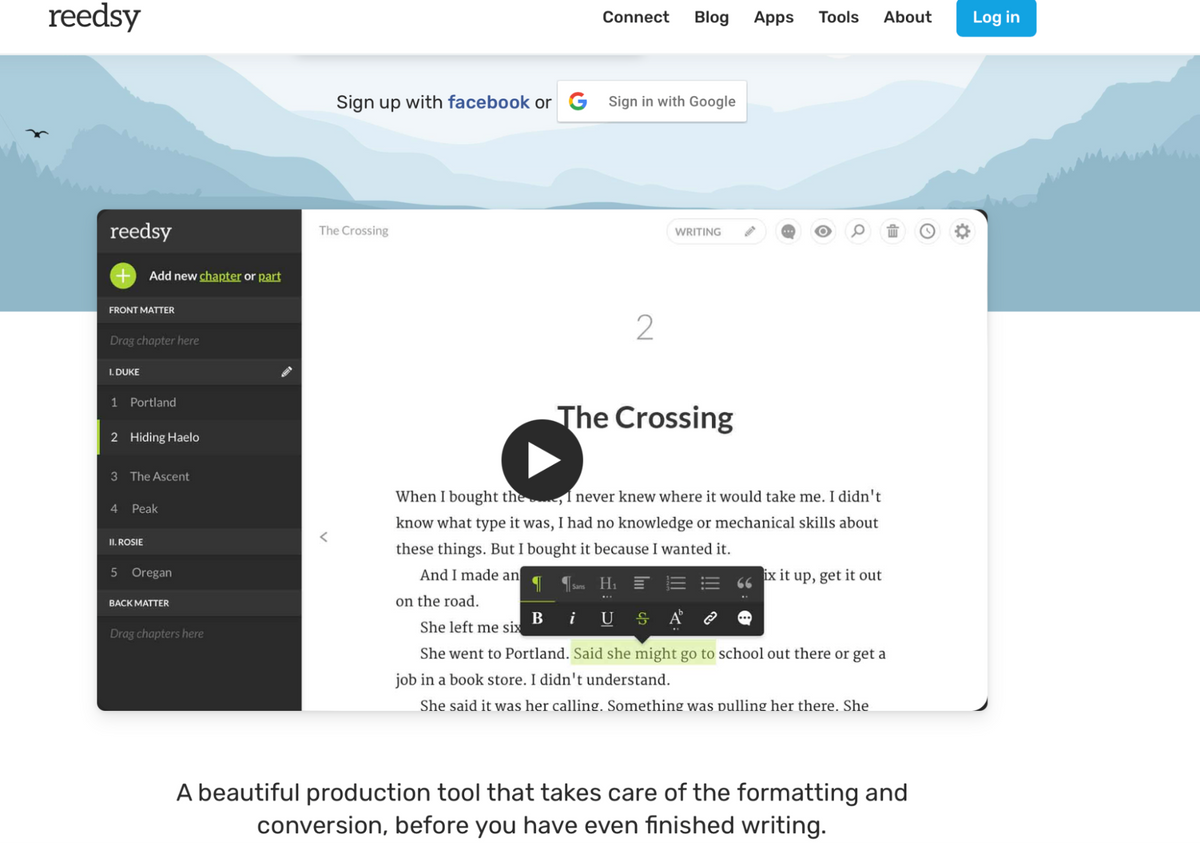Open the Apps menu item
This screenshot has width=1200, height=843.
pyautogui.click(x=773, y=17)
